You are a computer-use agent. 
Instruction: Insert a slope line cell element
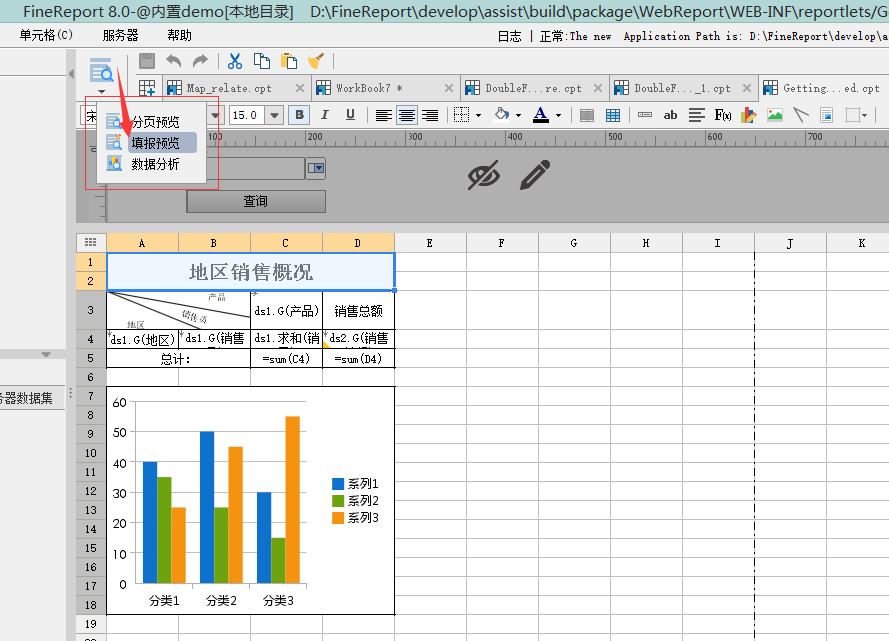point(801,115)
